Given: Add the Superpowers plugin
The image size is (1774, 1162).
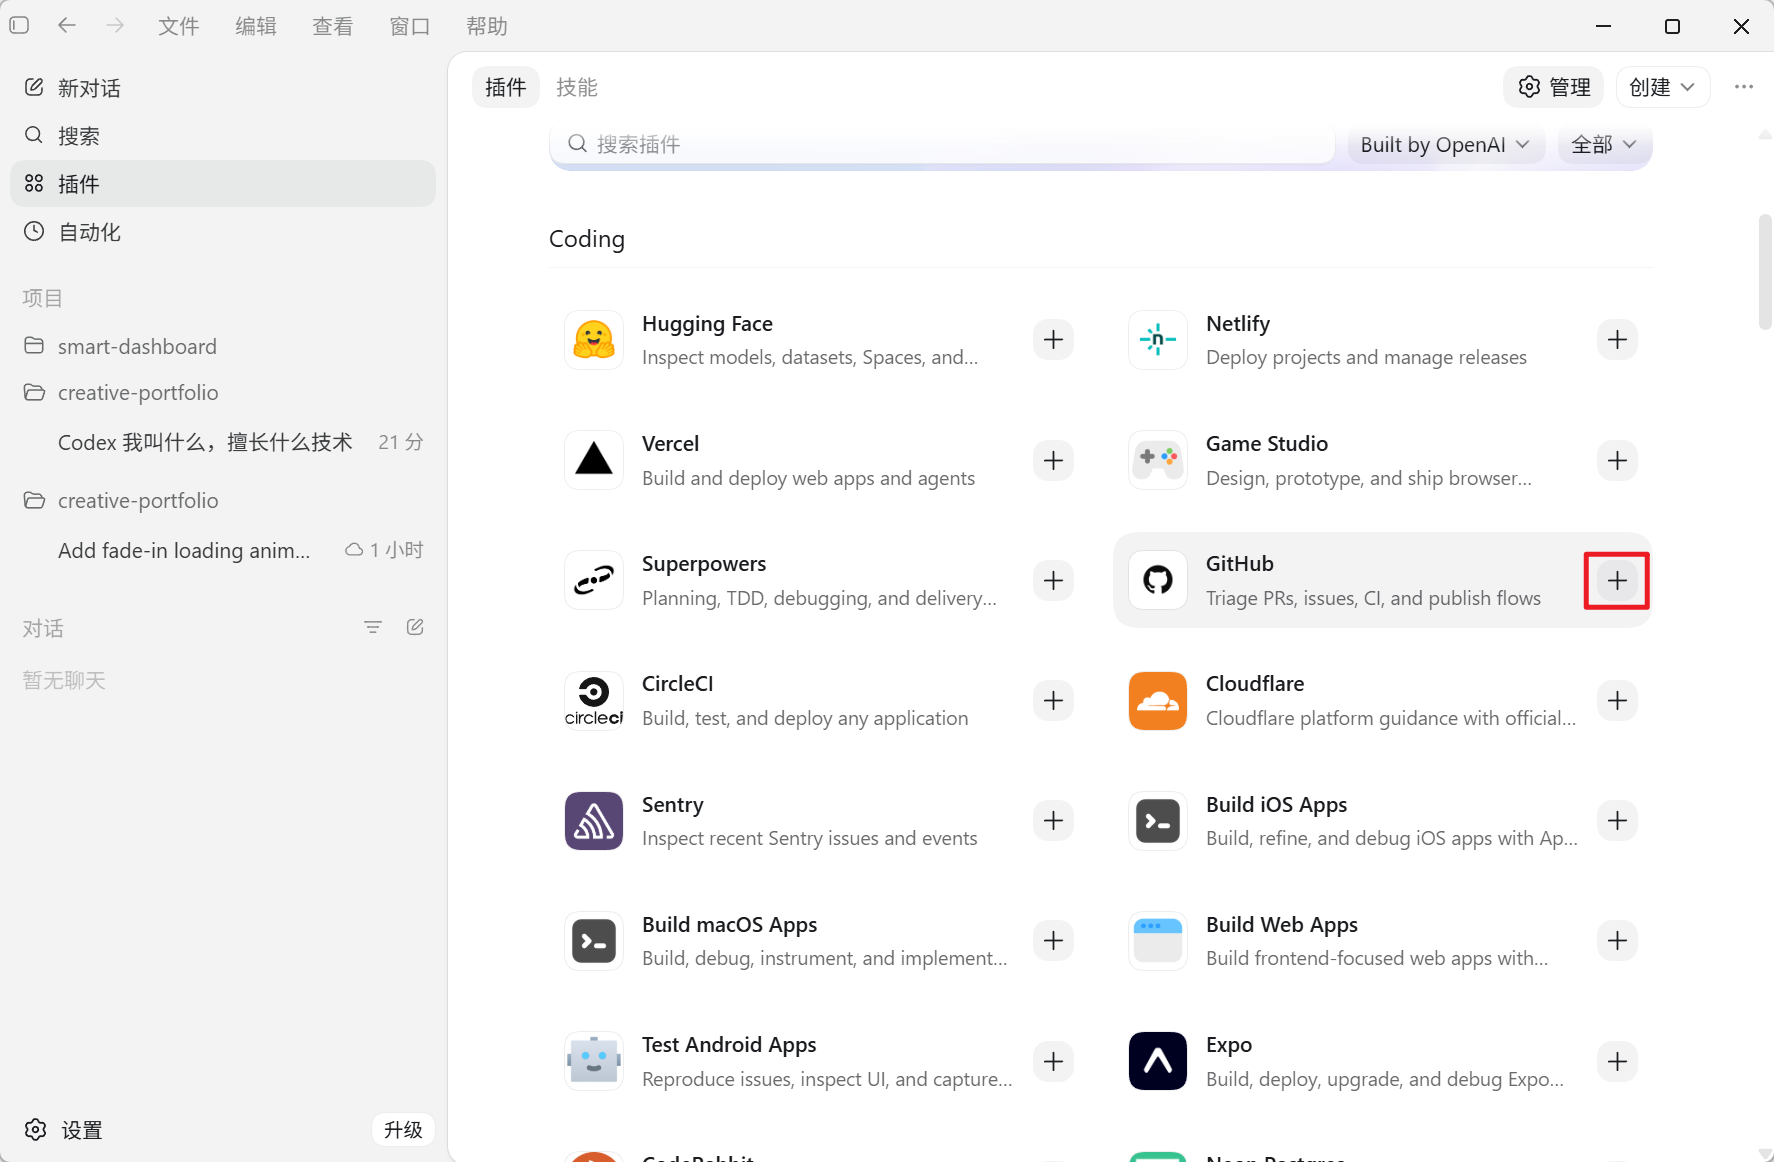Looking at the screenshot, I should (1053, 580).
